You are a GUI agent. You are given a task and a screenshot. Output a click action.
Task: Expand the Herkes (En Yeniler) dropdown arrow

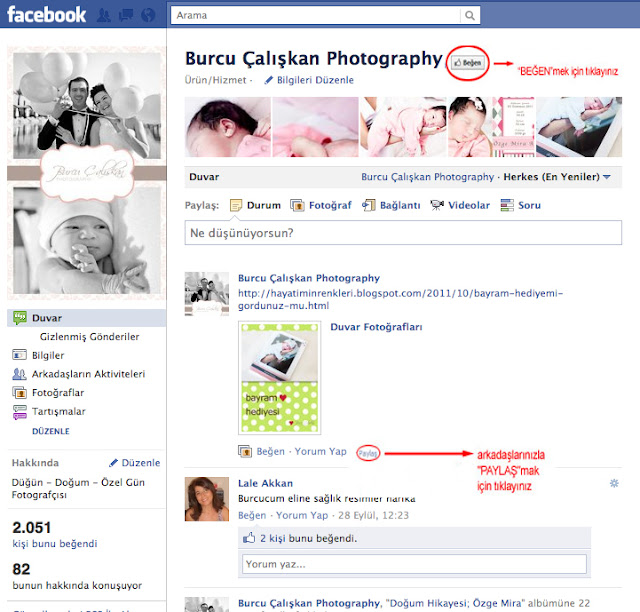[x=607, y=177]
